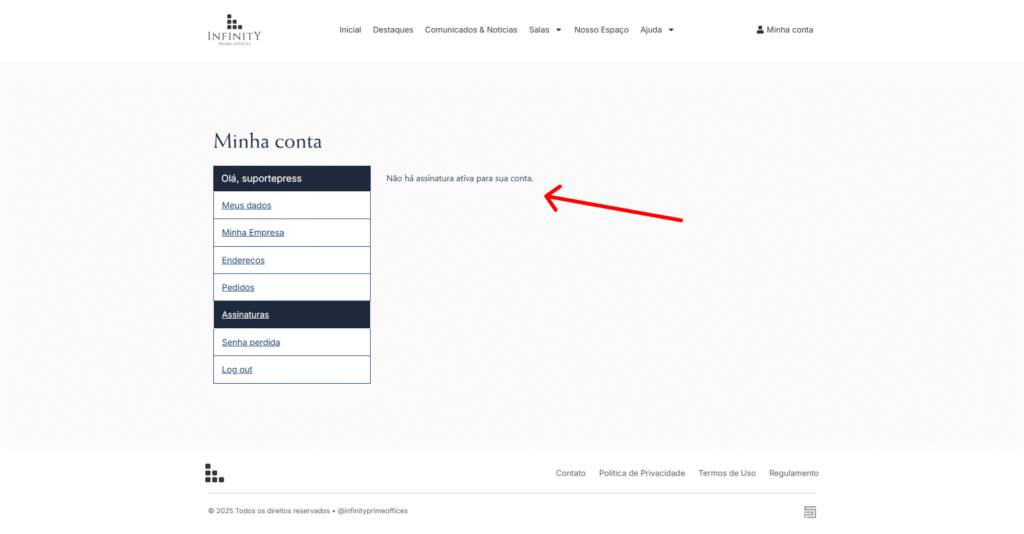This screenshot has width=1024, height=534.
Task: Expand the Ajuda dropdown arrow
Action: tap(671, 30)
